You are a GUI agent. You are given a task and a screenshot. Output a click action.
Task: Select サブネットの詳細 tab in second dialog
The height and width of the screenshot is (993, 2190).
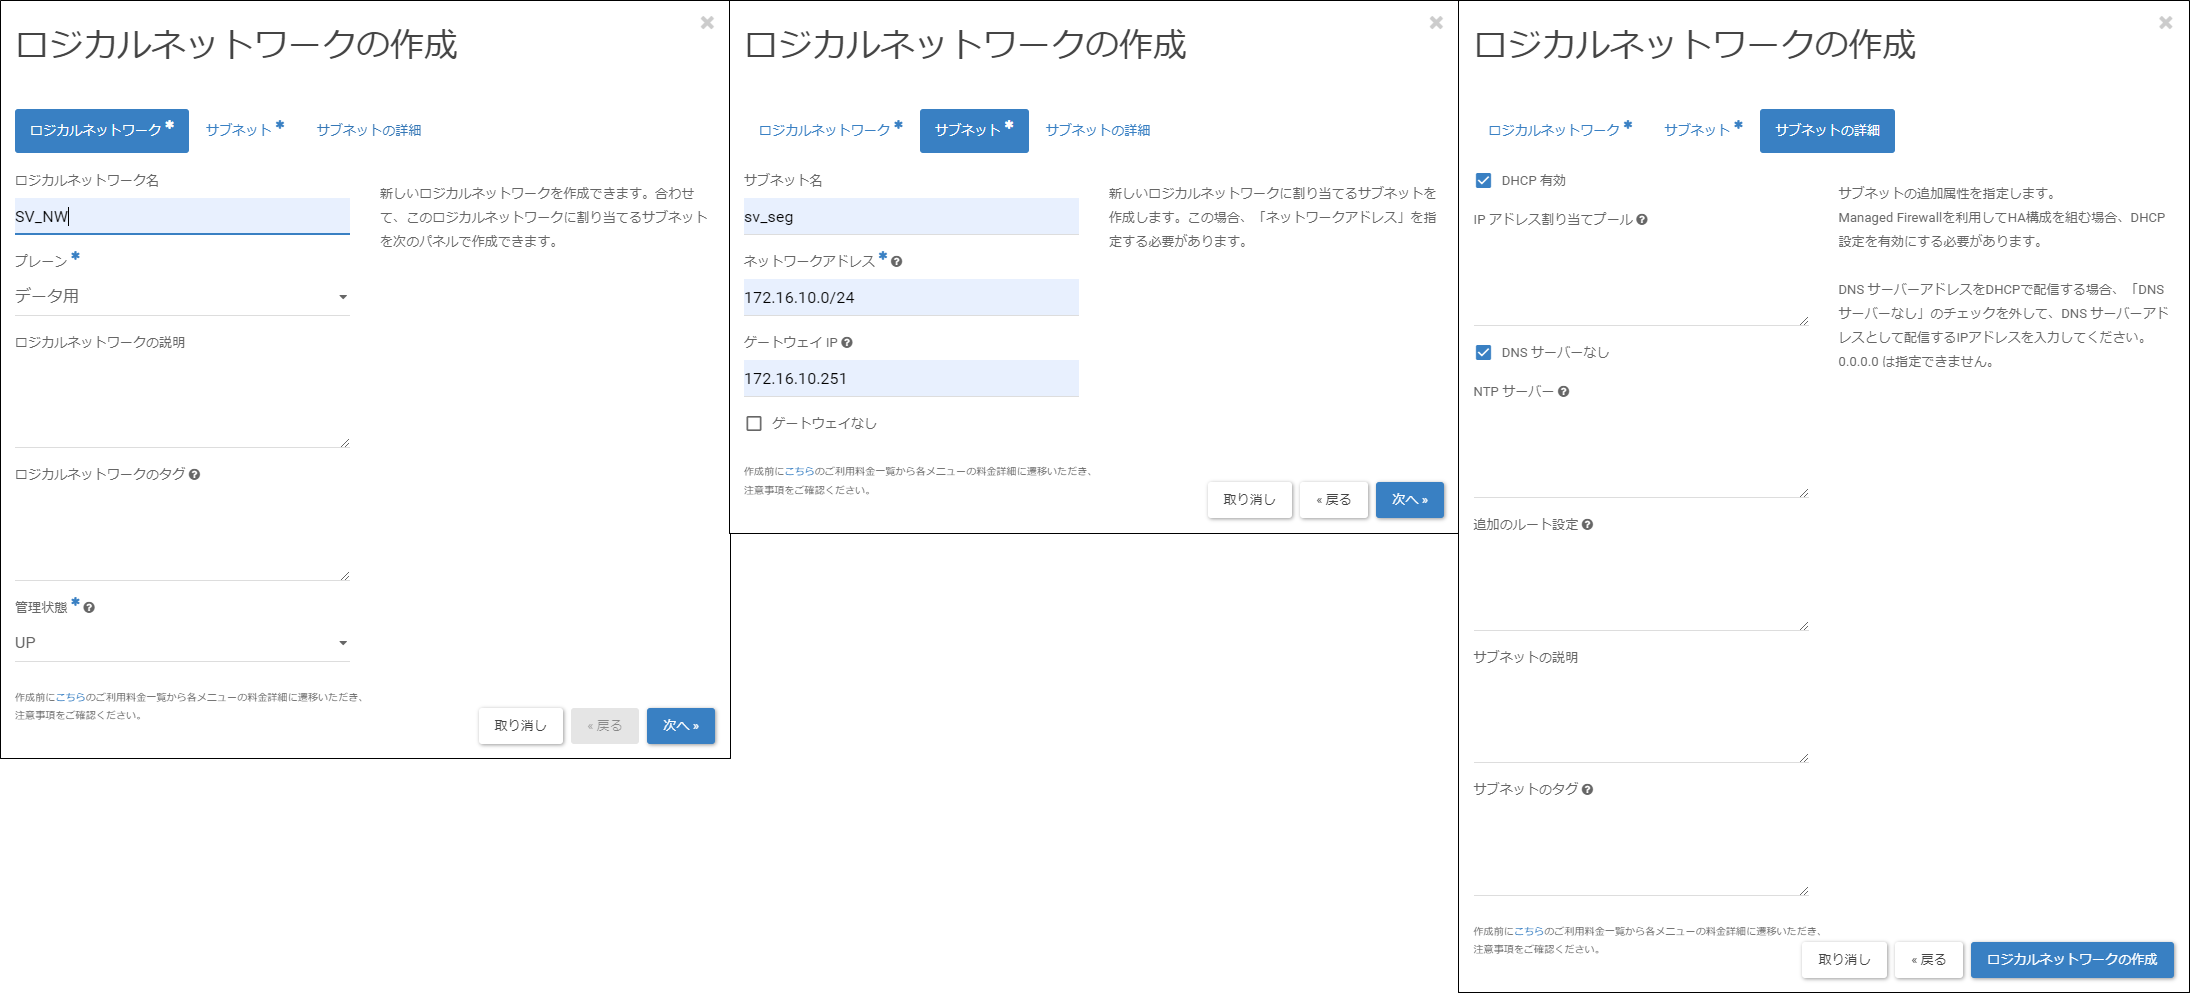pyautogui.click(x=1098, y=131)
